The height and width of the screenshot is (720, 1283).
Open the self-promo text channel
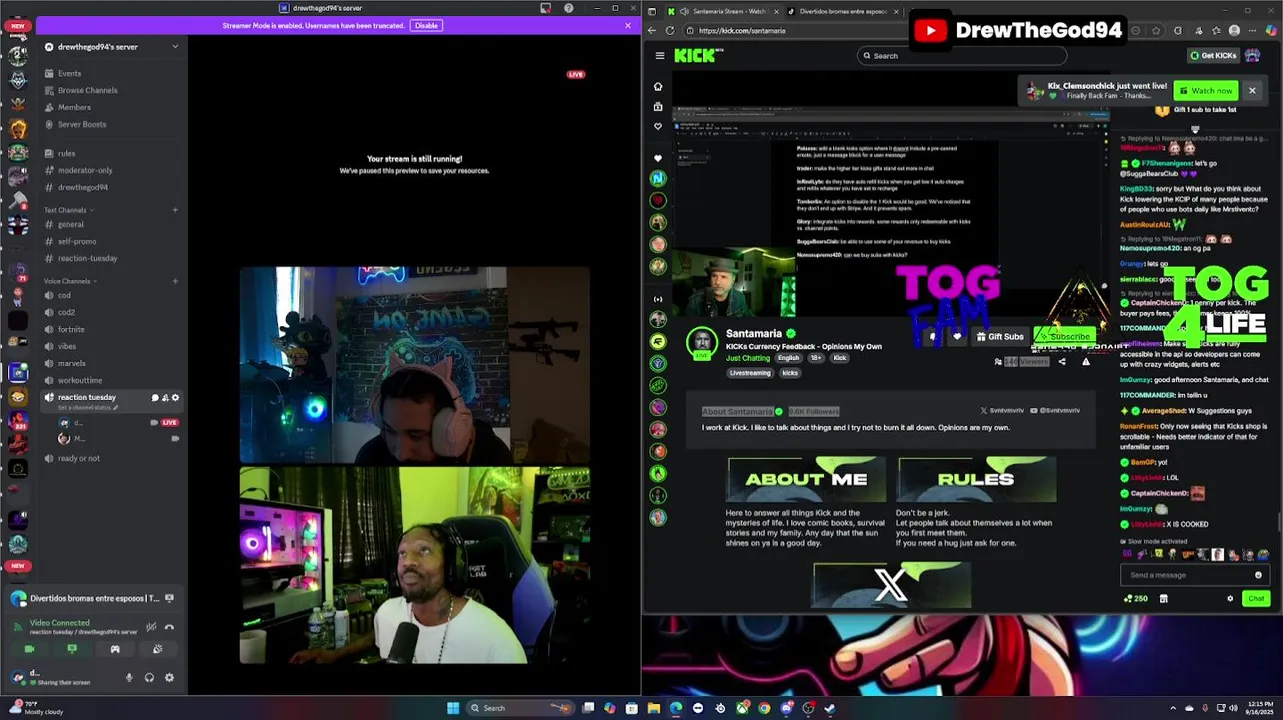[x=77, y=241]
